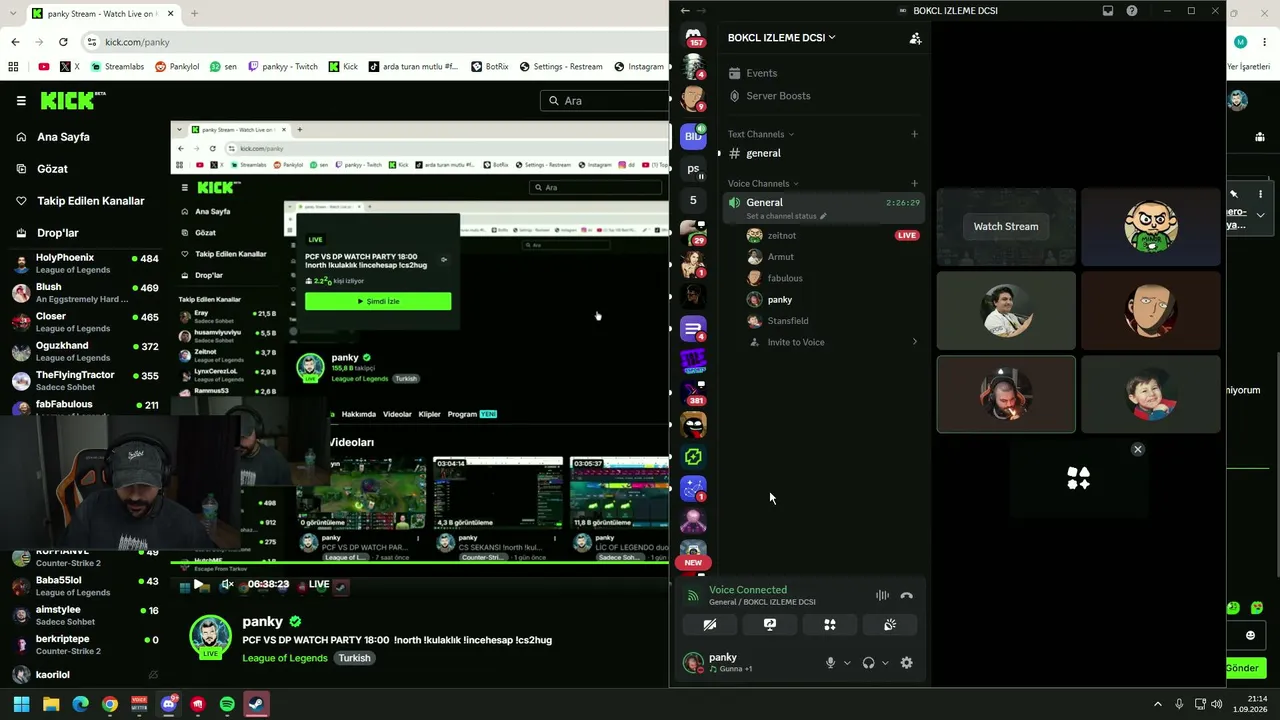Click the Kick search field Ara

605,100
